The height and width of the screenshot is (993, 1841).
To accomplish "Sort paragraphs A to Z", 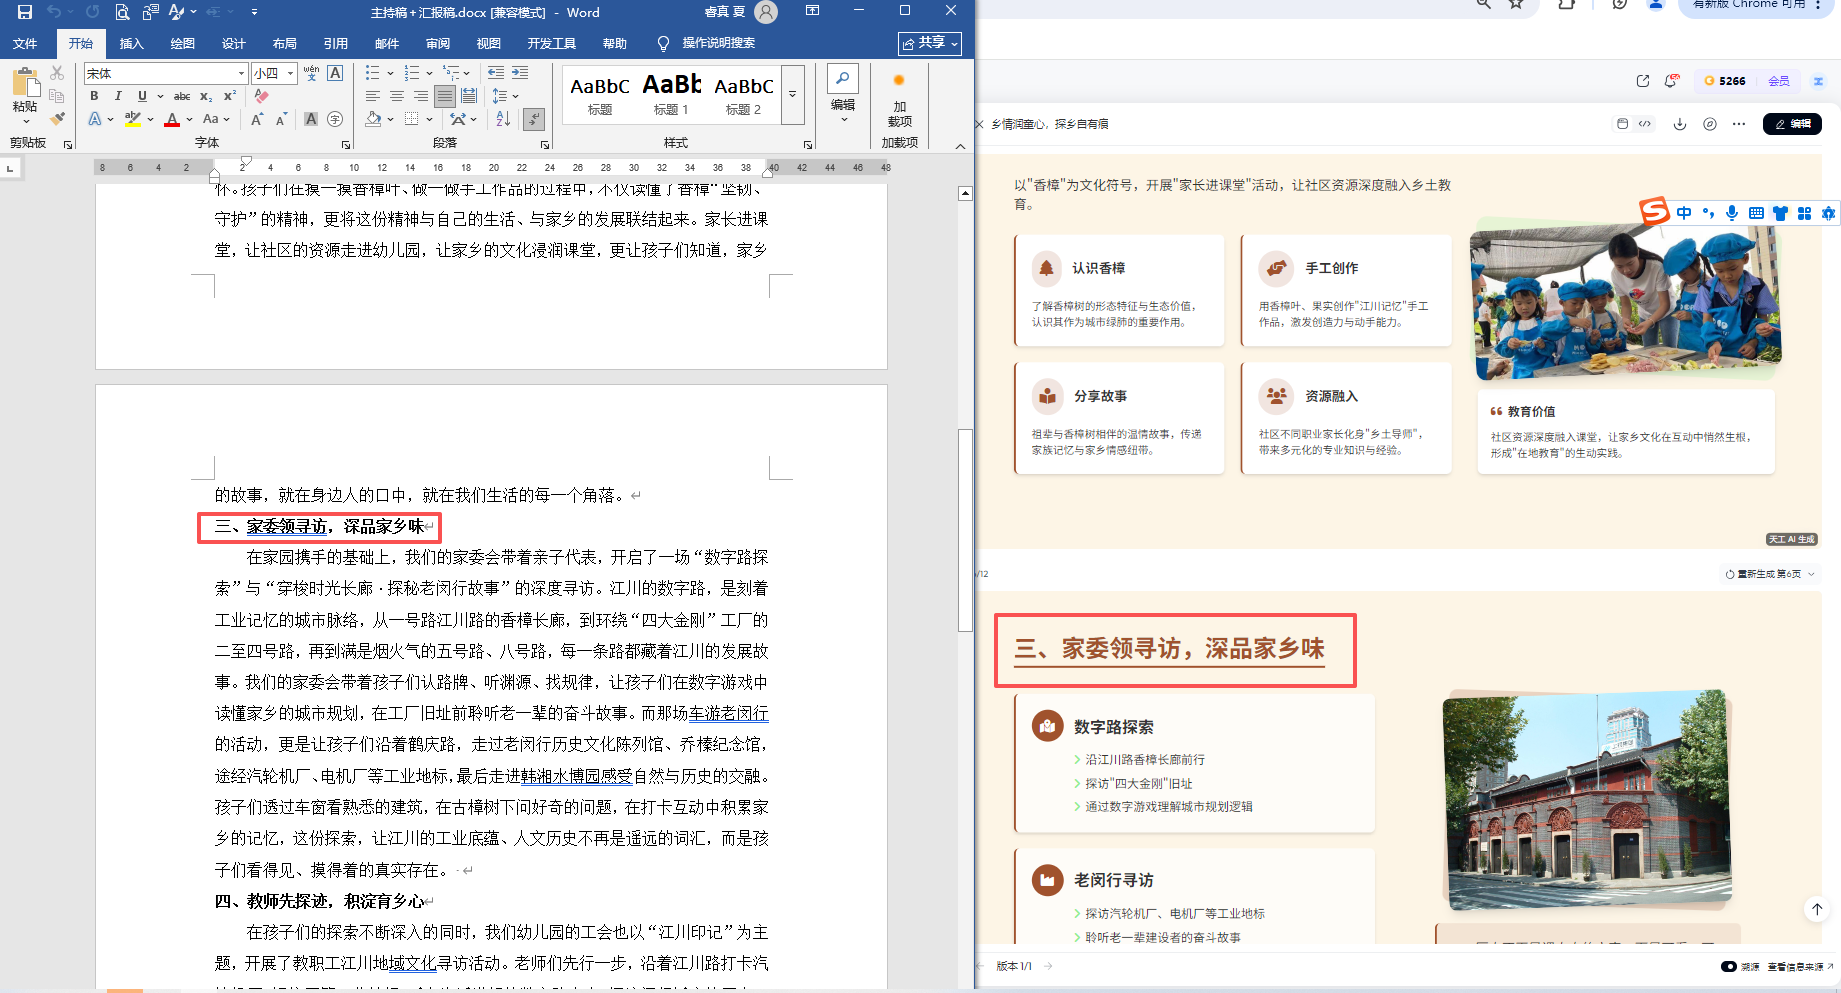I will [x=503, y=119].
